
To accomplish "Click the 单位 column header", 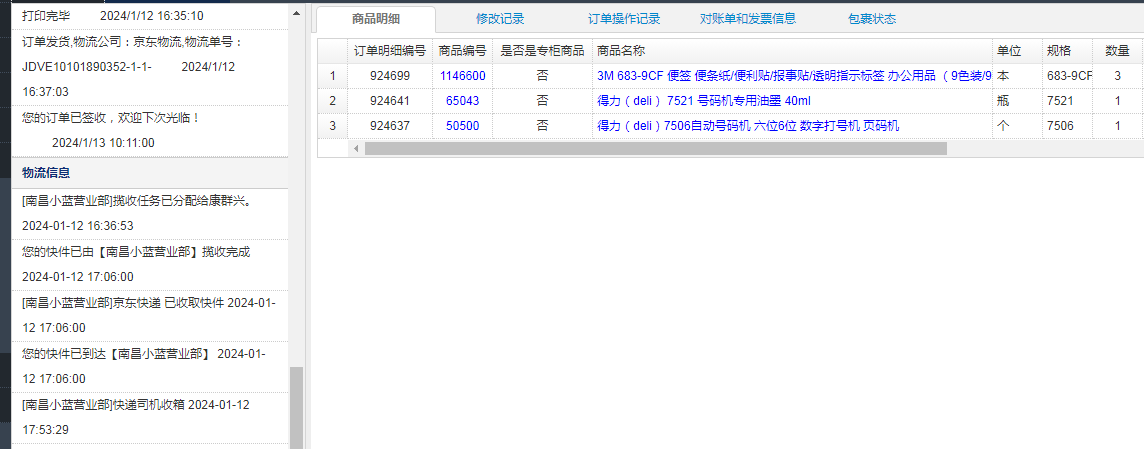I will 1017,51.
